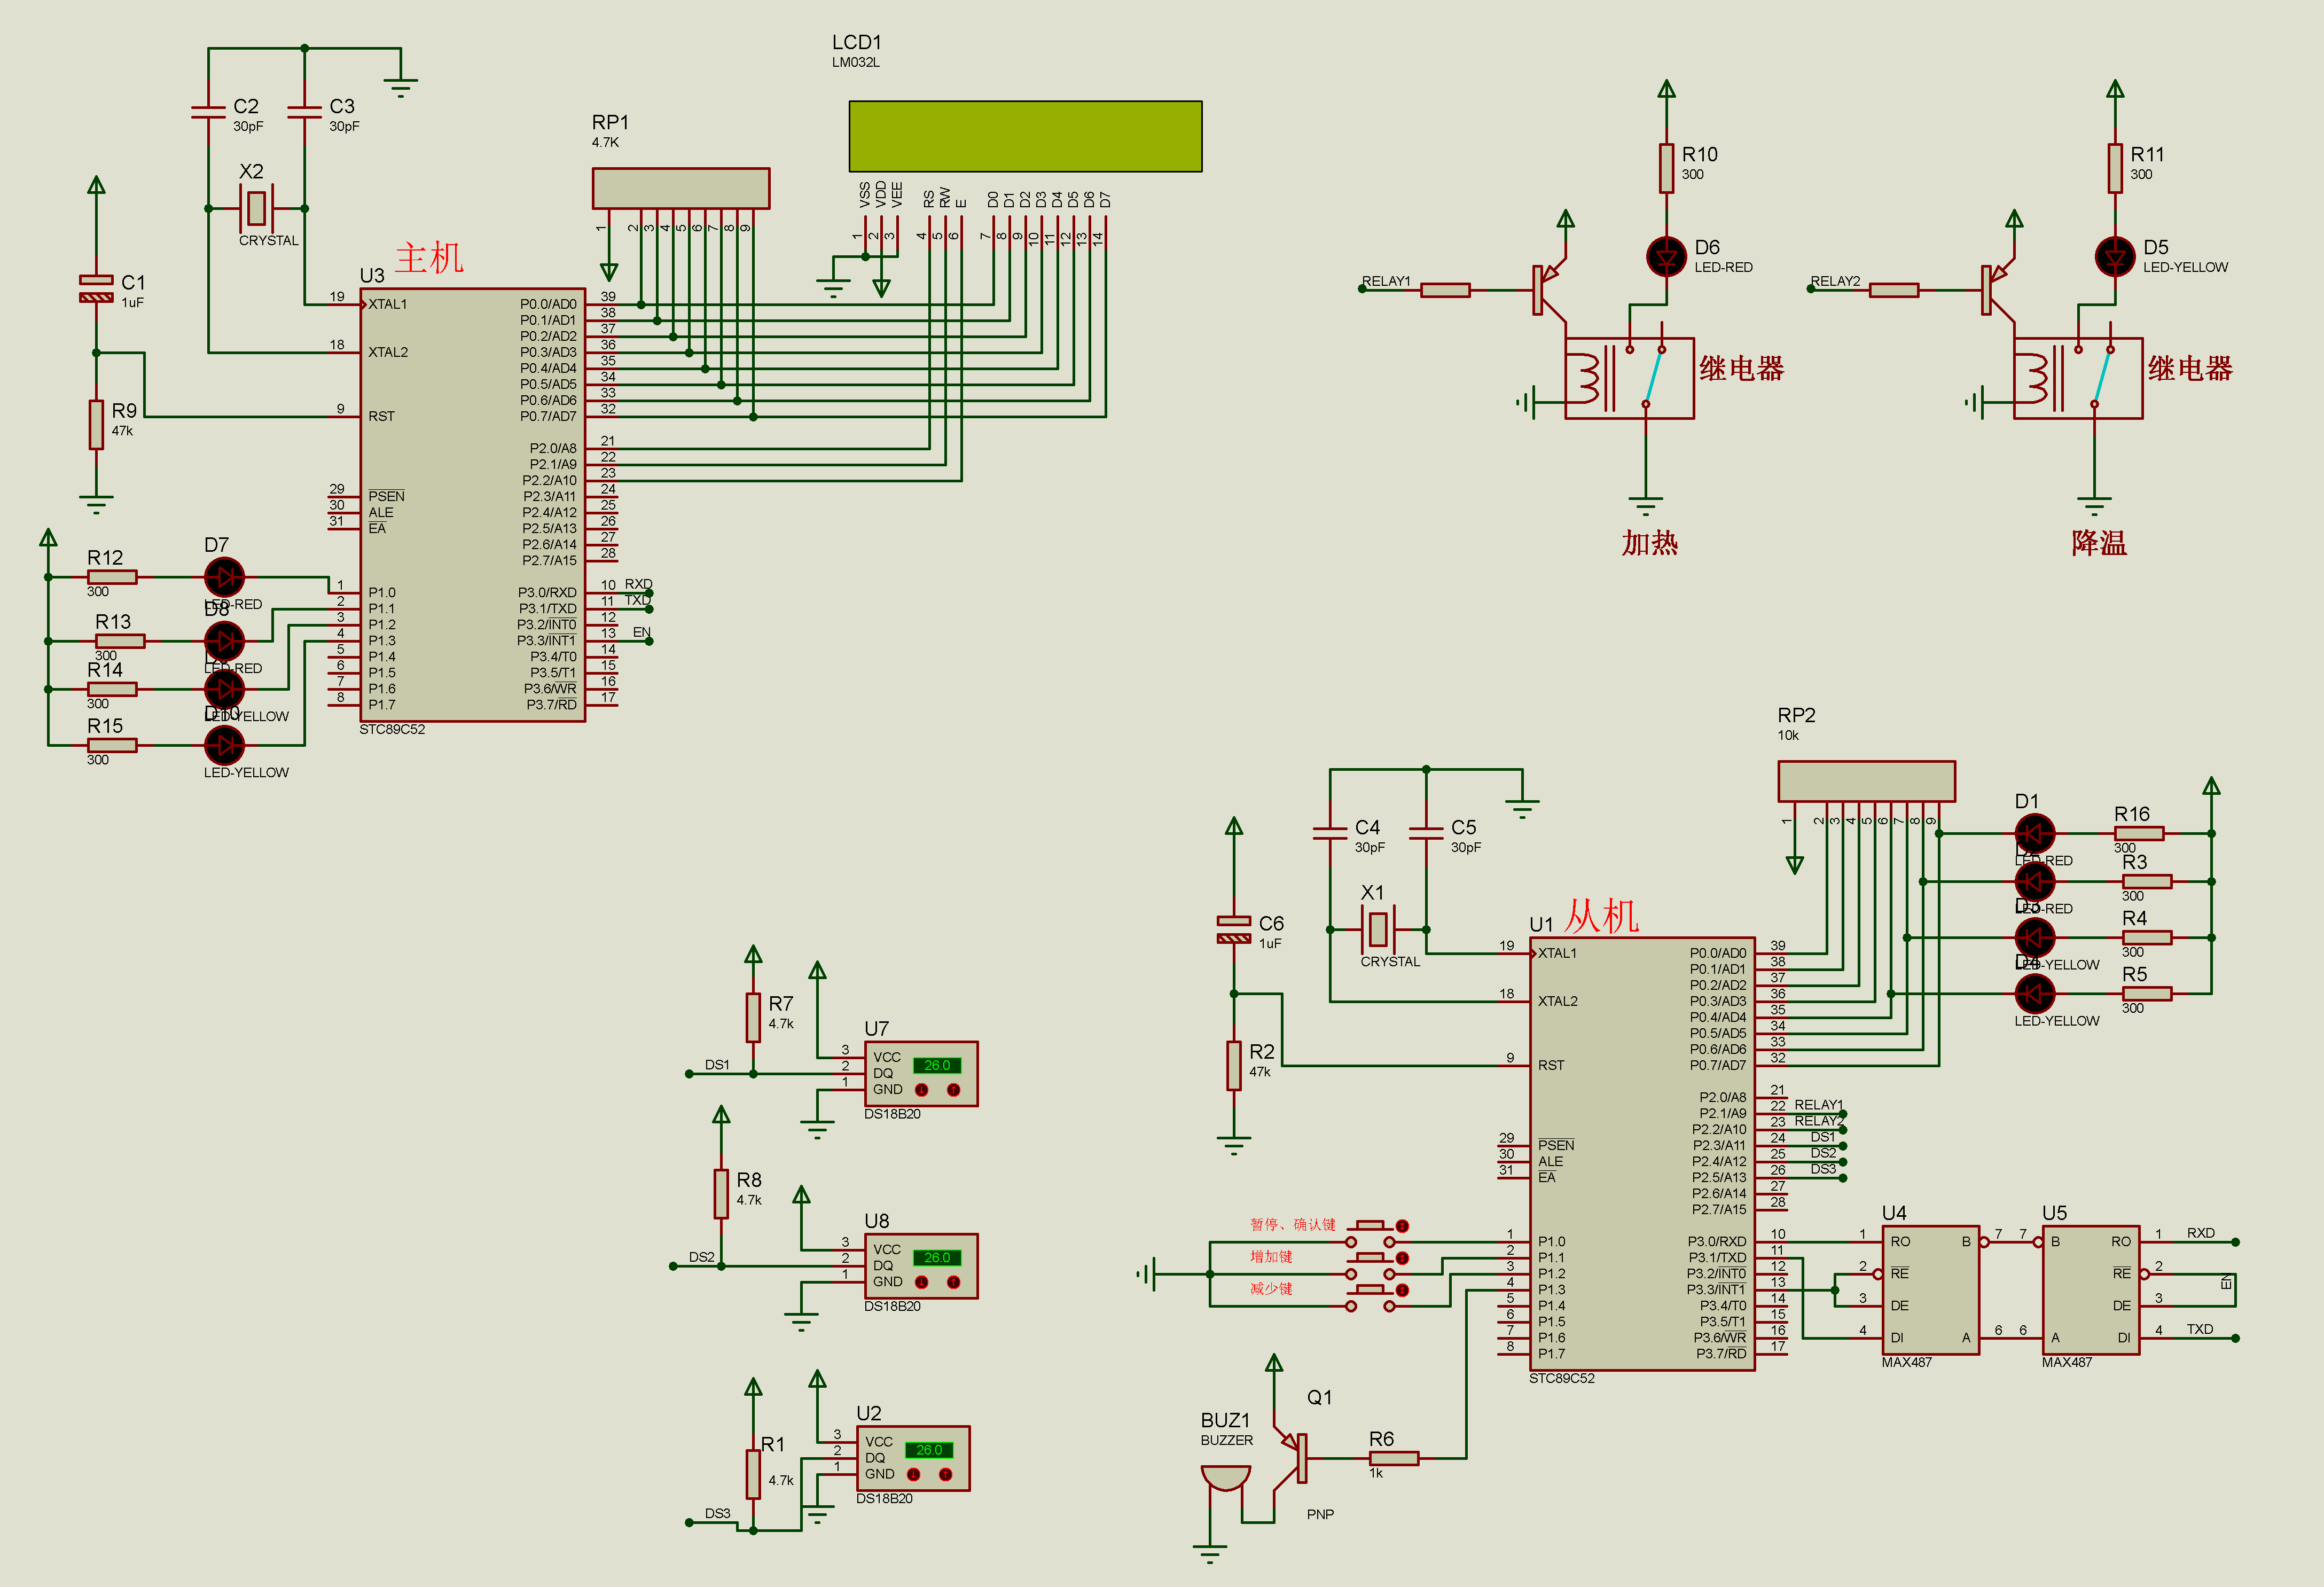Select the RP2 10k resistor pack body

[1866, 781]
